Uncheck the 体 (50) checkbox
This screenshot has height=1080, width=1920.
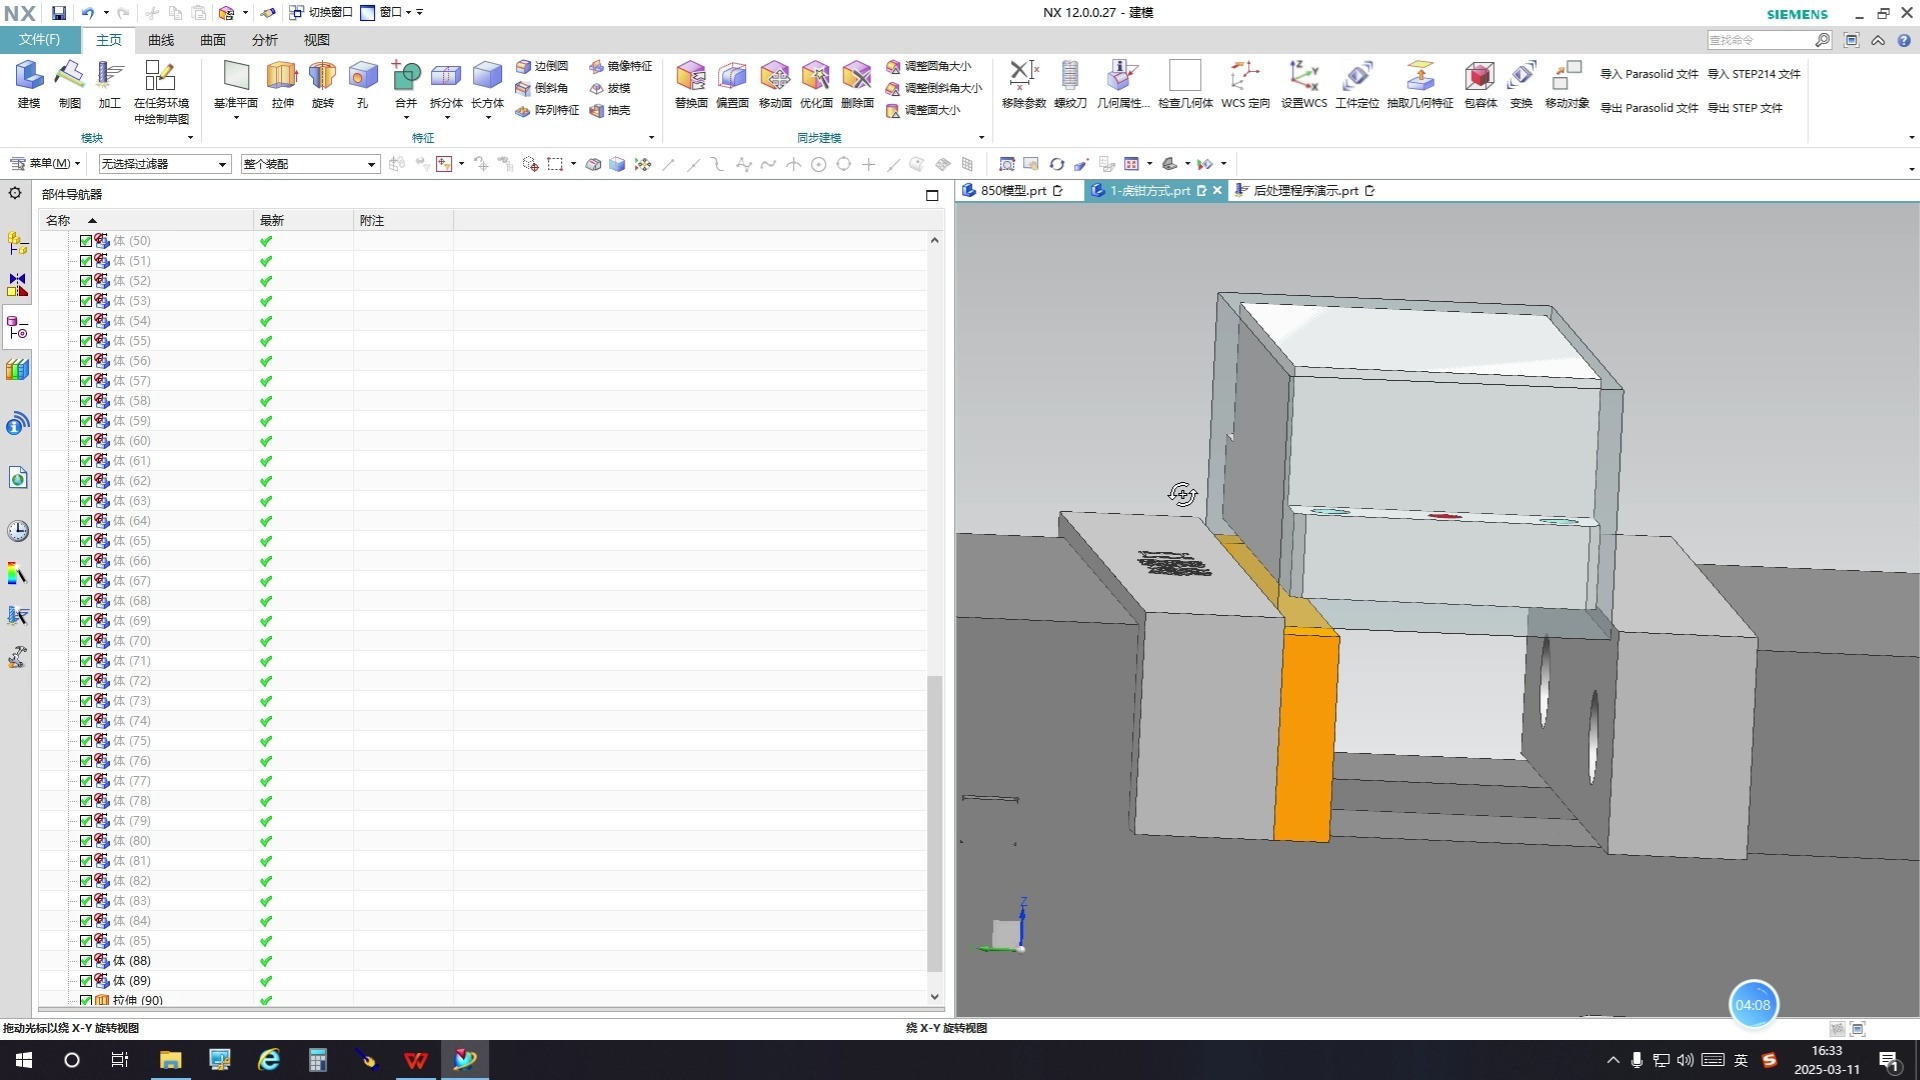86,241
